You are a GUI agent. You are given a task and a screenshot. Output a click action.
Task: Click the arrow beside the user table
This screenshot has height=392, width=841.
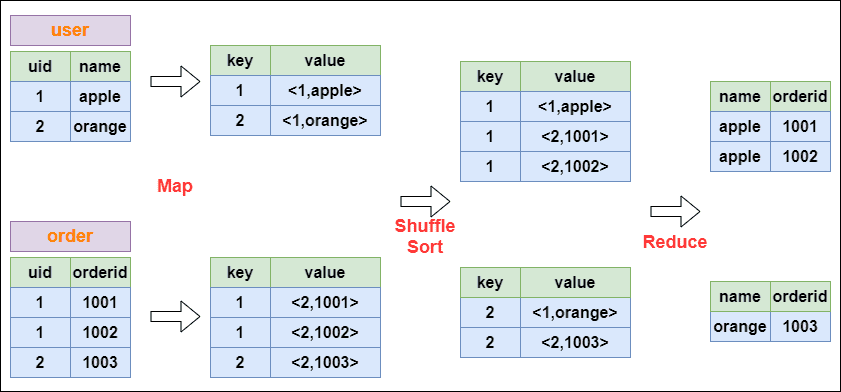click(x=175, y=82)
